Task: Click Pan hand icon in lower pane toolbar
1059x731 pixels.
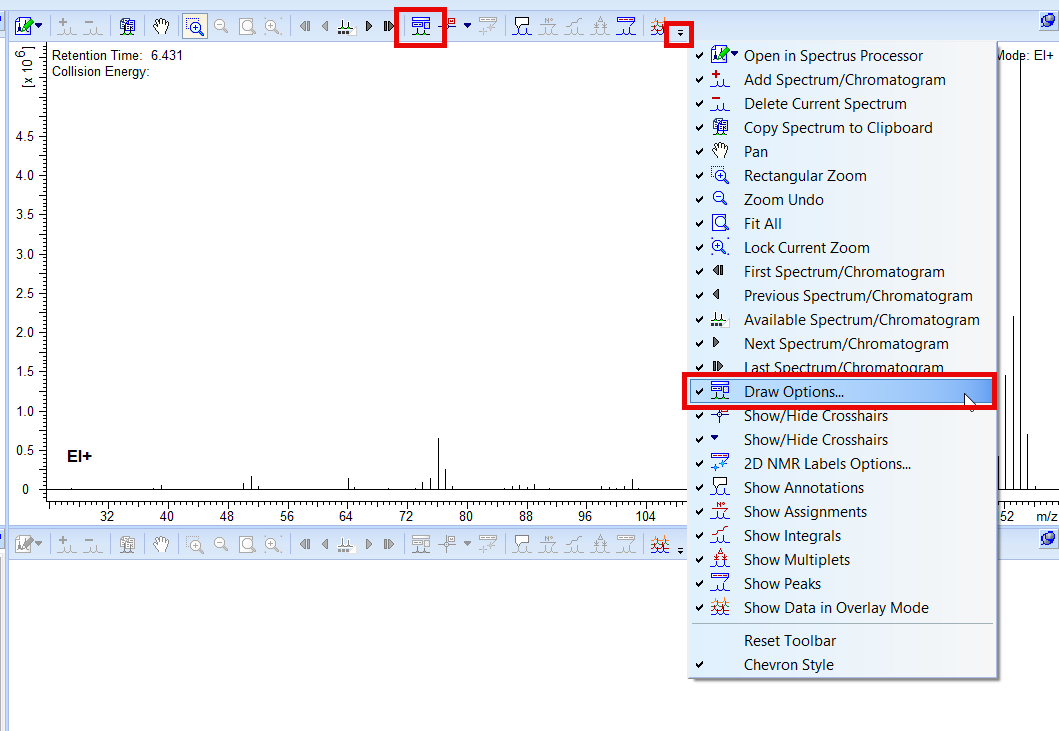Action: click(x=161, y=545)
